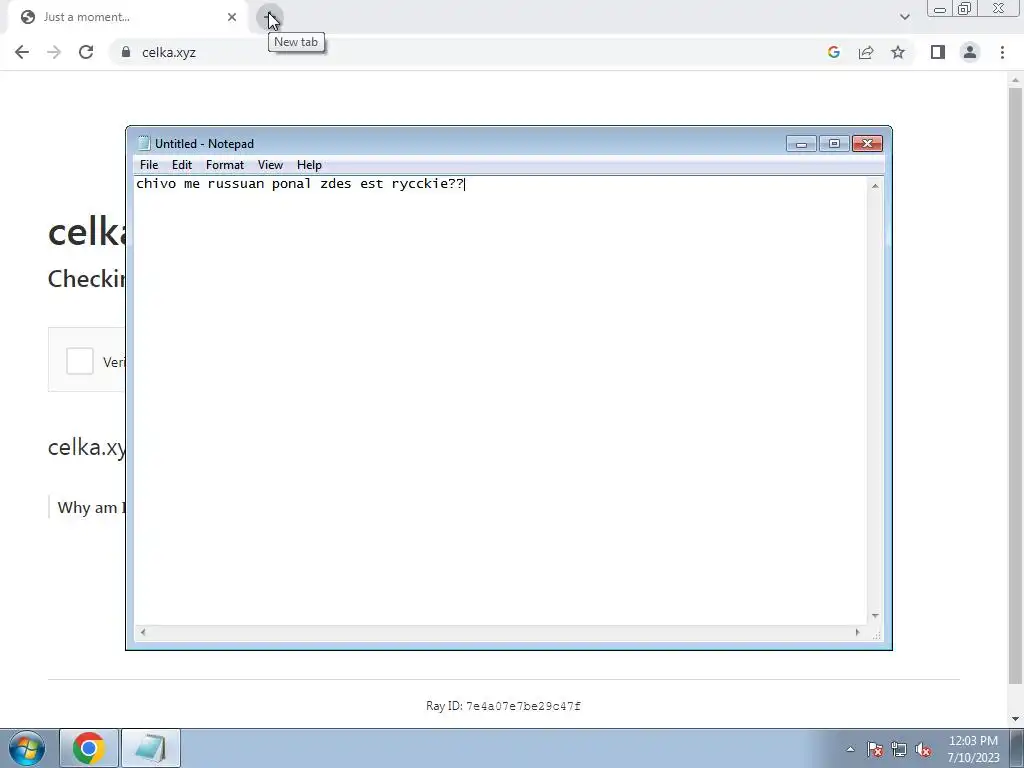Click Notepad scroll down arrow

tap(875, 616)
